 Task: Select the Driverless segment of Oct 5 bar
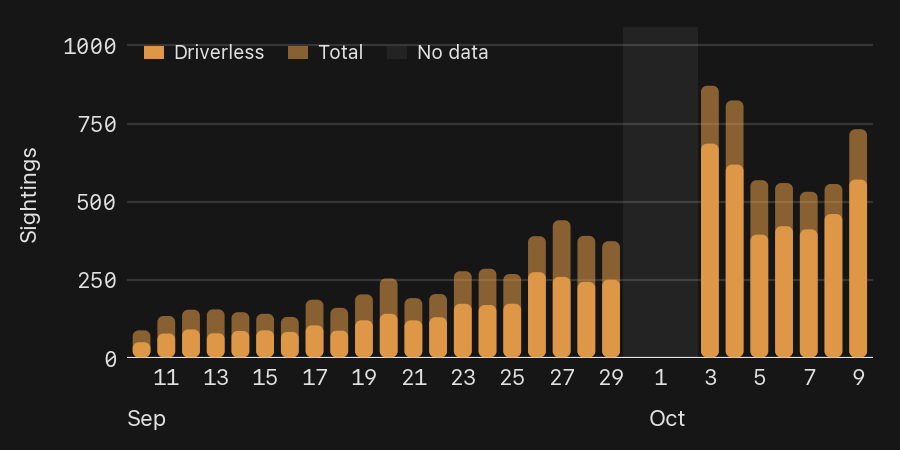[759, 296]
